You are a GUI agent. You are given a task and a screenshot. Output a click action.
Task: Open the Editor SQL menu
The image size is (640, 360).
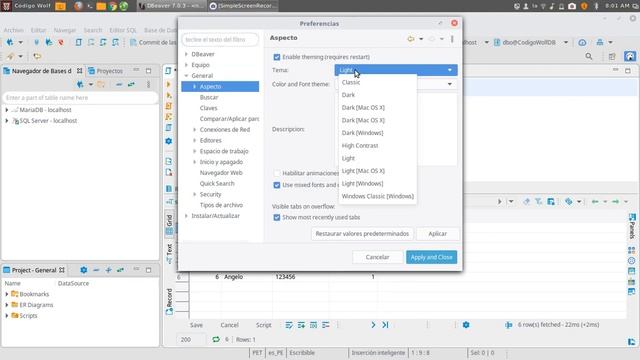click(x=123, y=30)
